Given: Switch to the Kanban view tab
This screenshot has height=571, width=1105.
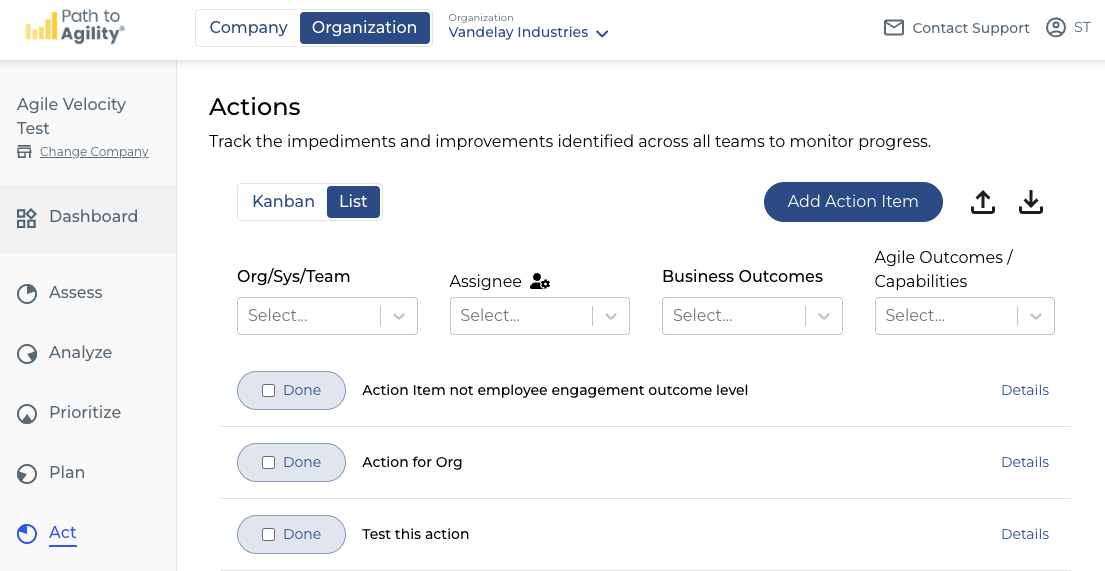Looking at the screenshot, I should 283,202.
